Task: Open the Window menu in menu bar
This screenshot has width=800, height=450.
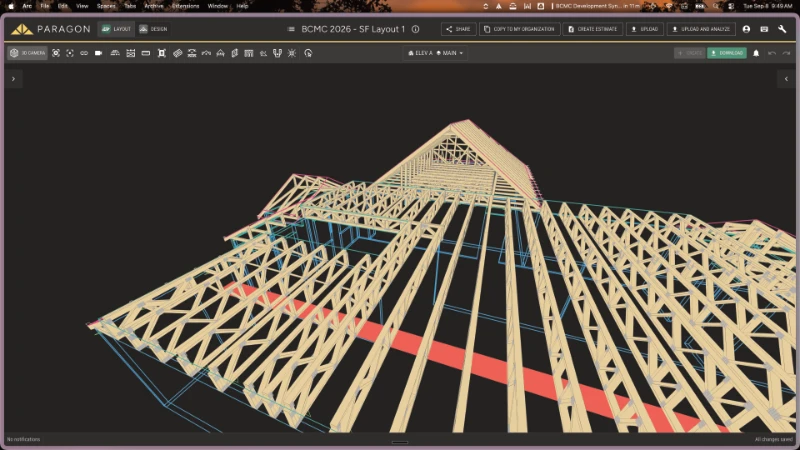Action: (x=217, y=6)
